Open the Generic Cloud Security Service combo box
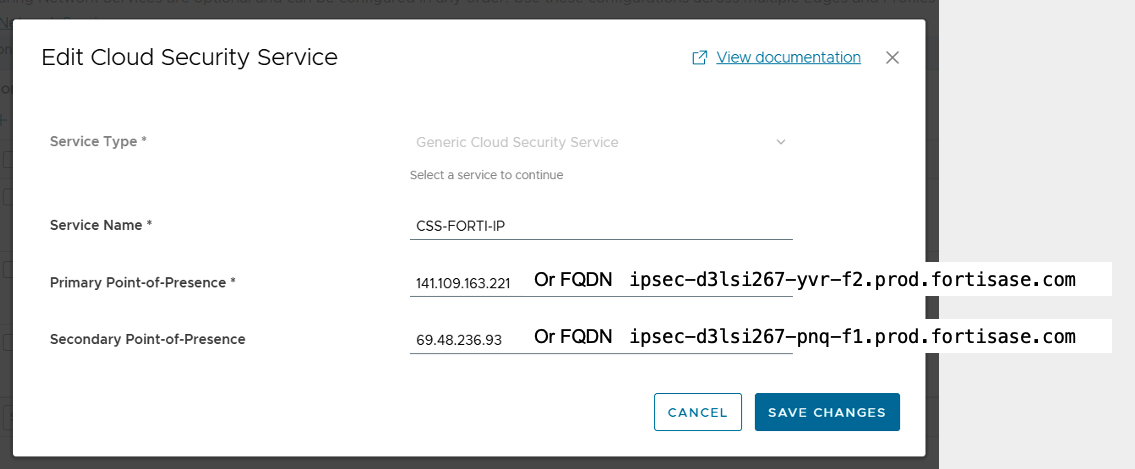 (x=601, y=143)
